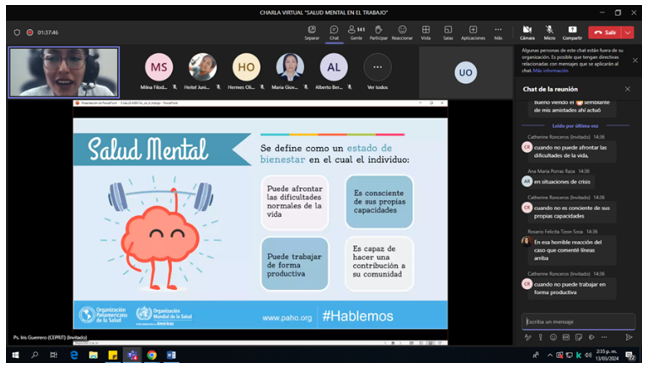Send the chat message
The image size is (648, 365).
(629, 337)
